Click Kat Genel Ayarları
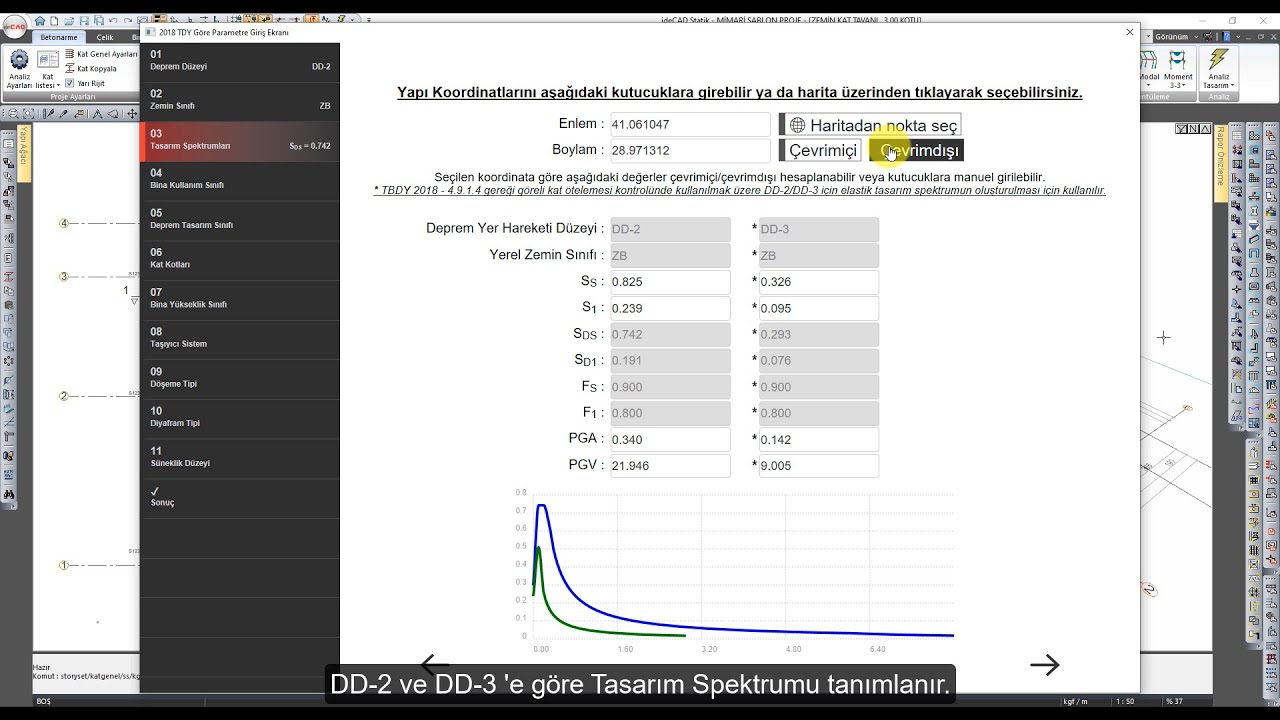Viewport: 1280px width, 720px height. point(102,54)
